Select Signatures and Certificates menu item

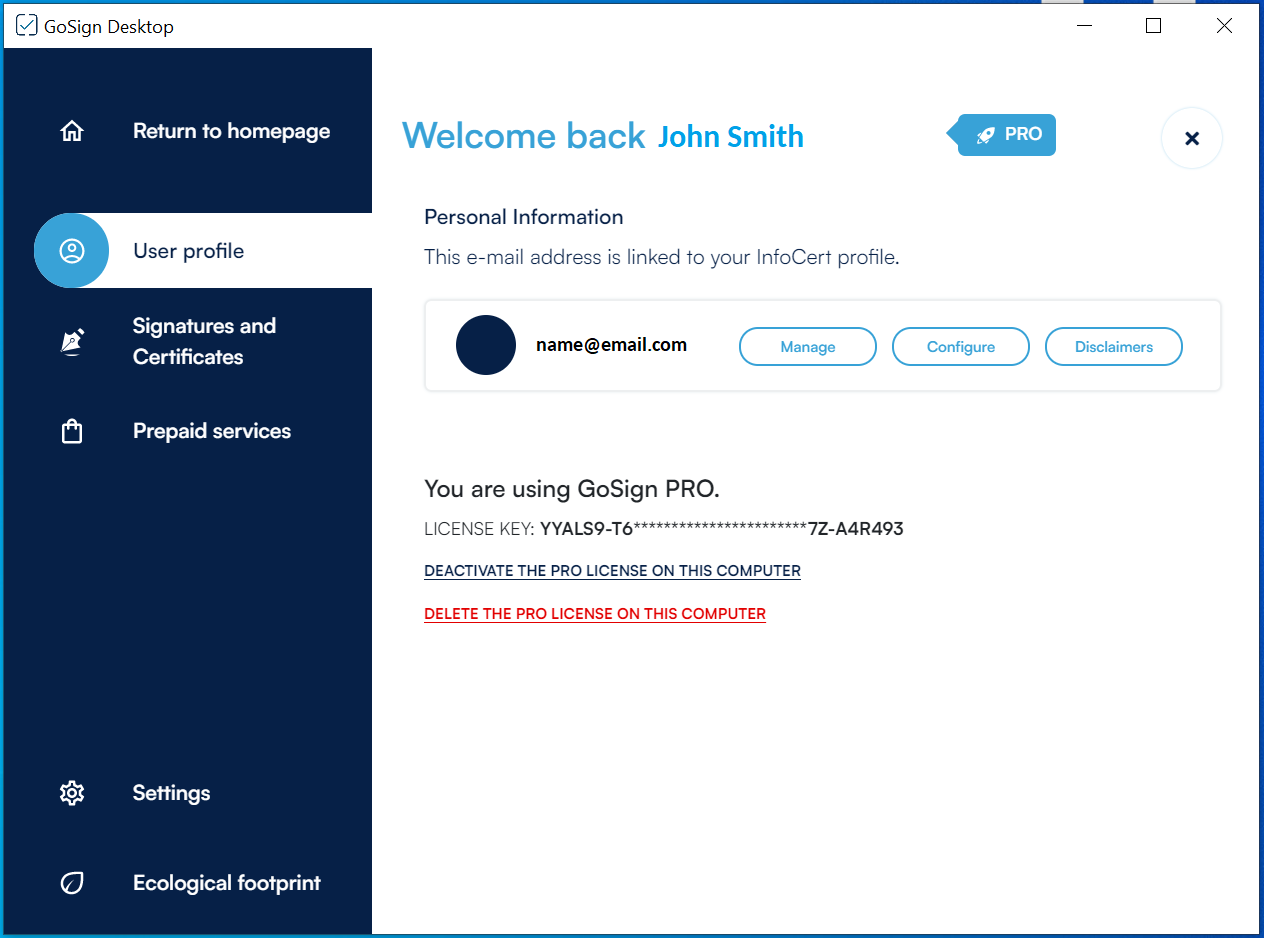(204, 341)
